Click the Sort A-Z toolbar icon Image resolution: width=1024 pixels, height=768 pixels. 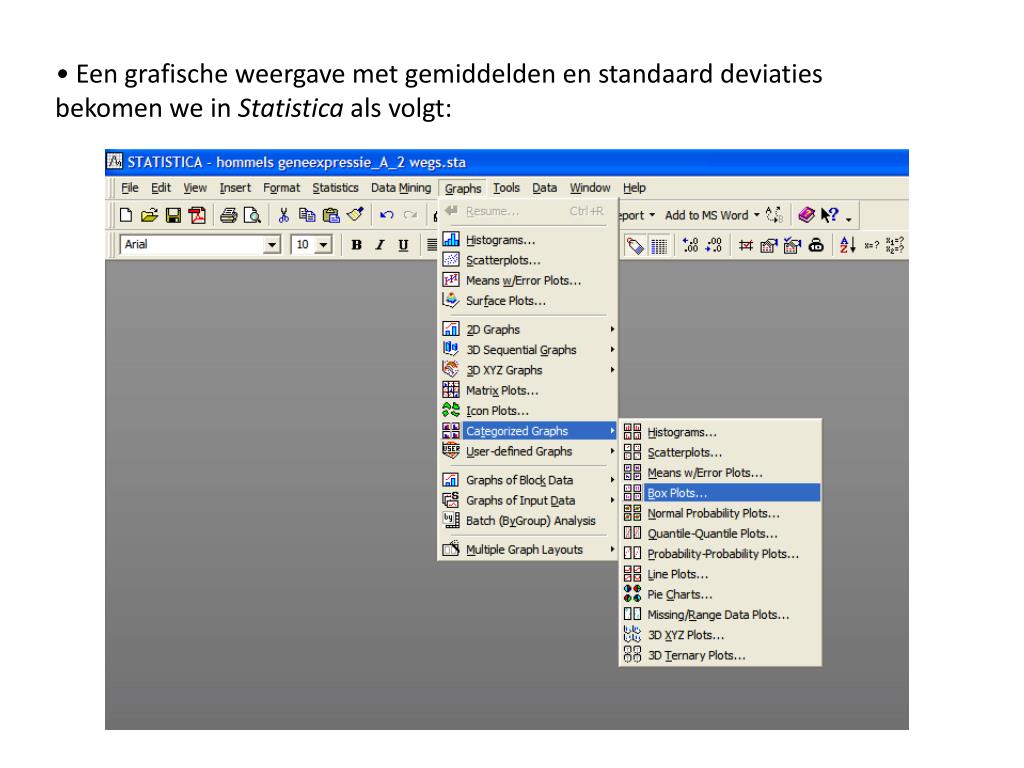(847, 245)
